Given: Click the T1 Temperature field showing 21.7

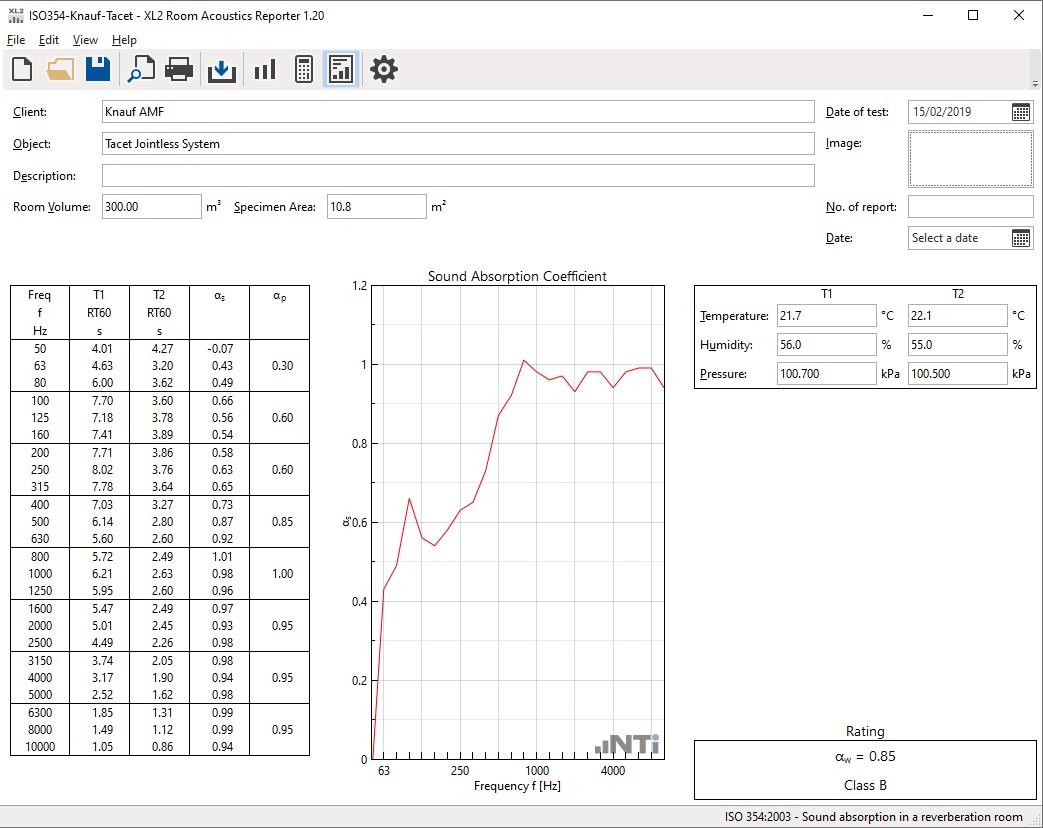Looking at the screenshot, I should (825, 316).
